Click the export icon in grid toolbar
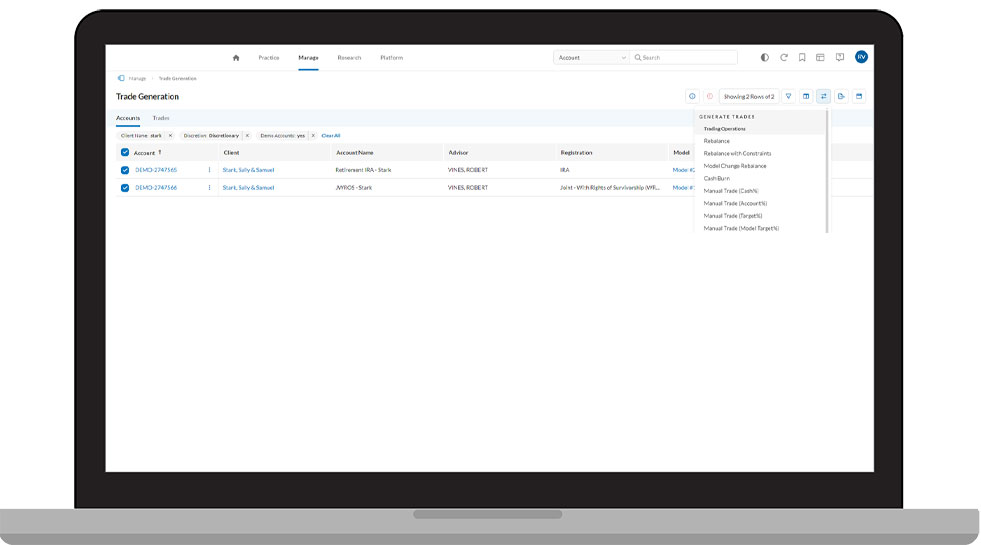Viewport: 981px width, 545px height. tap(841, 97)
